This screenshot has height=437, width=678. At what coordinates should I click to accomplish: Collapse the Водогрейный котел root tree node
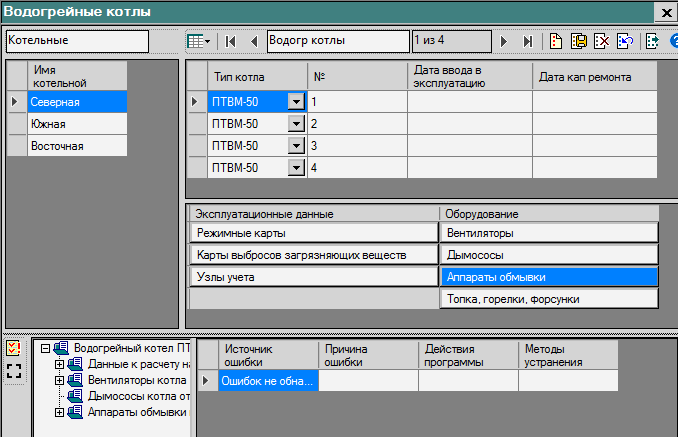click(45, 348)
